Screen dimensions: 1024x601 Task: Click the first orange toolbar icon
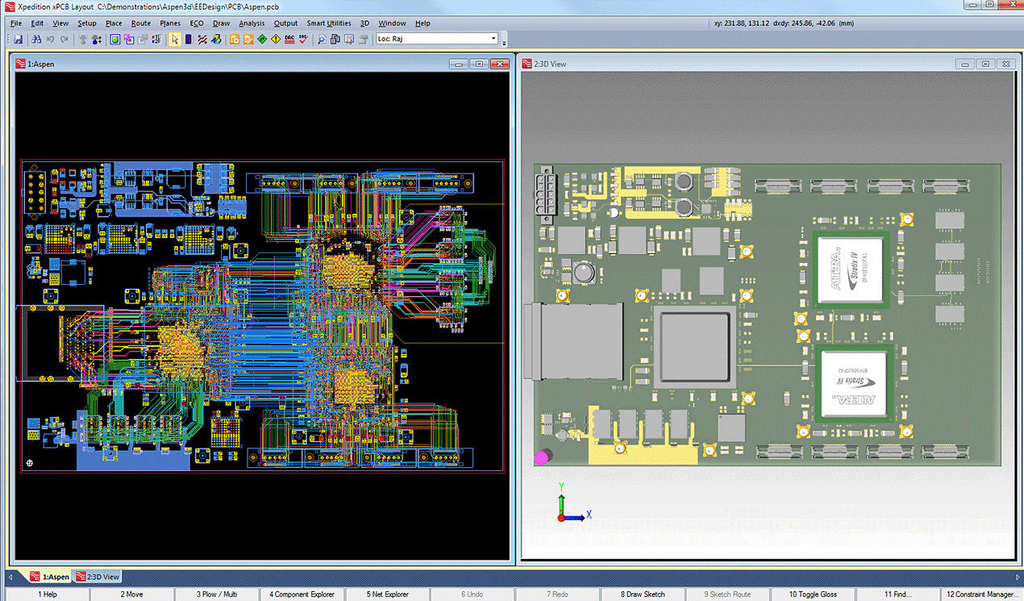[x=234, y=39]
